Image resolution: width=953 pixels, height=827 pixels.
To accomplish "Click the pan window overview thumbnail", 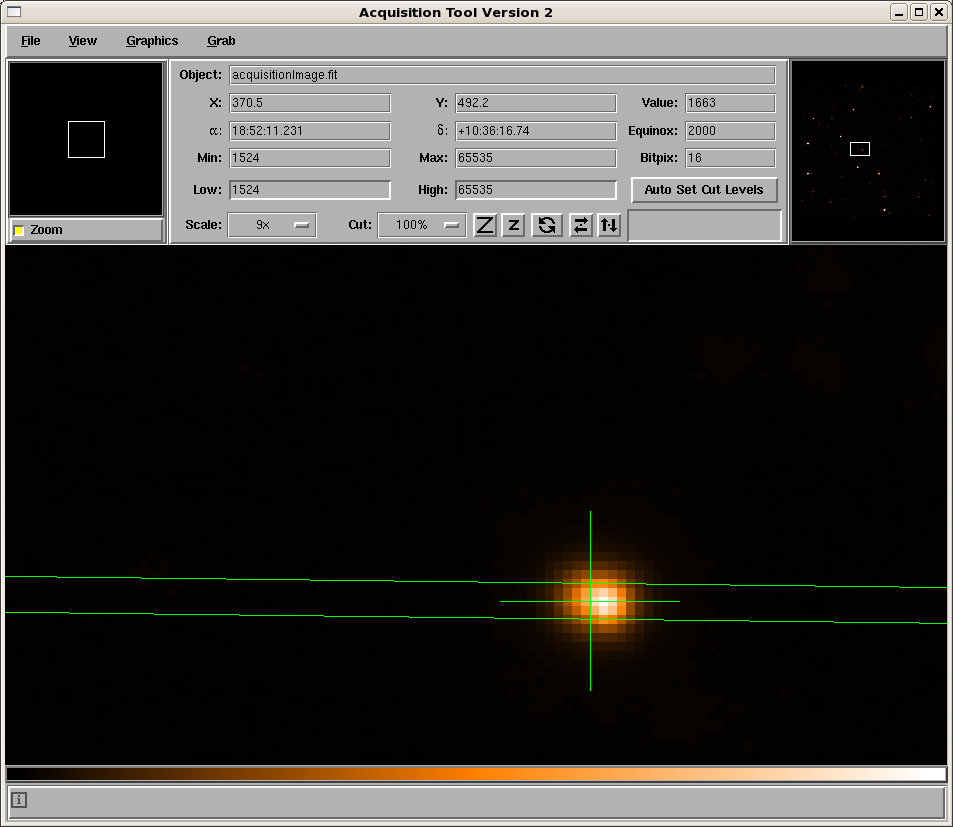I will tap(868, 151).
